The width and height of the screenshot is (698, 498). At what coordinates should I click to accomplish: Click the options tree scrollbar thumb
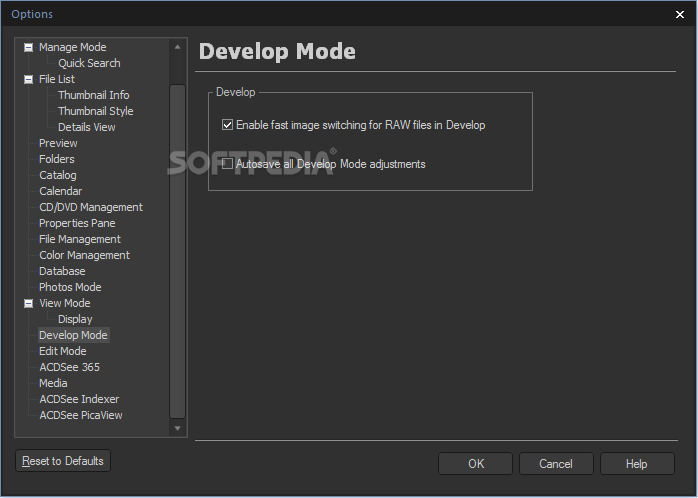[x=178, y=251]
